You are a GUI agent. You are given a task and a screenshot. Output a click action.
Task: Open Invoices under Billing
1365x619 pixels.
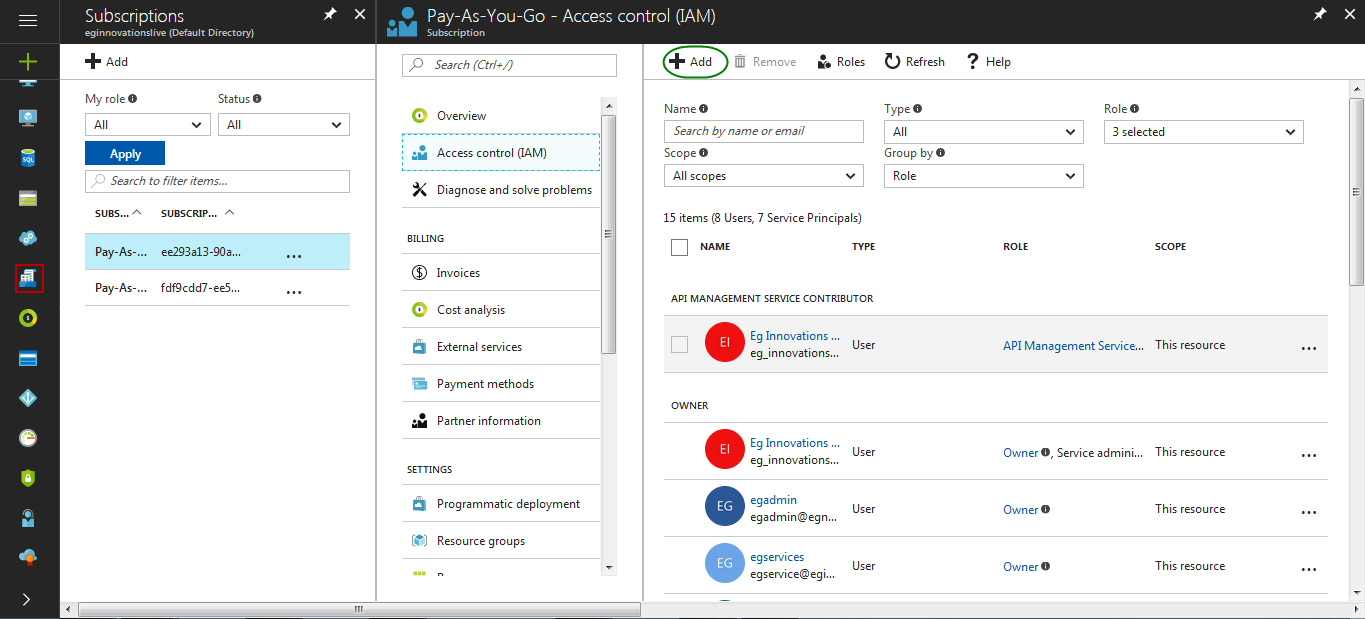pyautogui.click(x=501, y=273)
